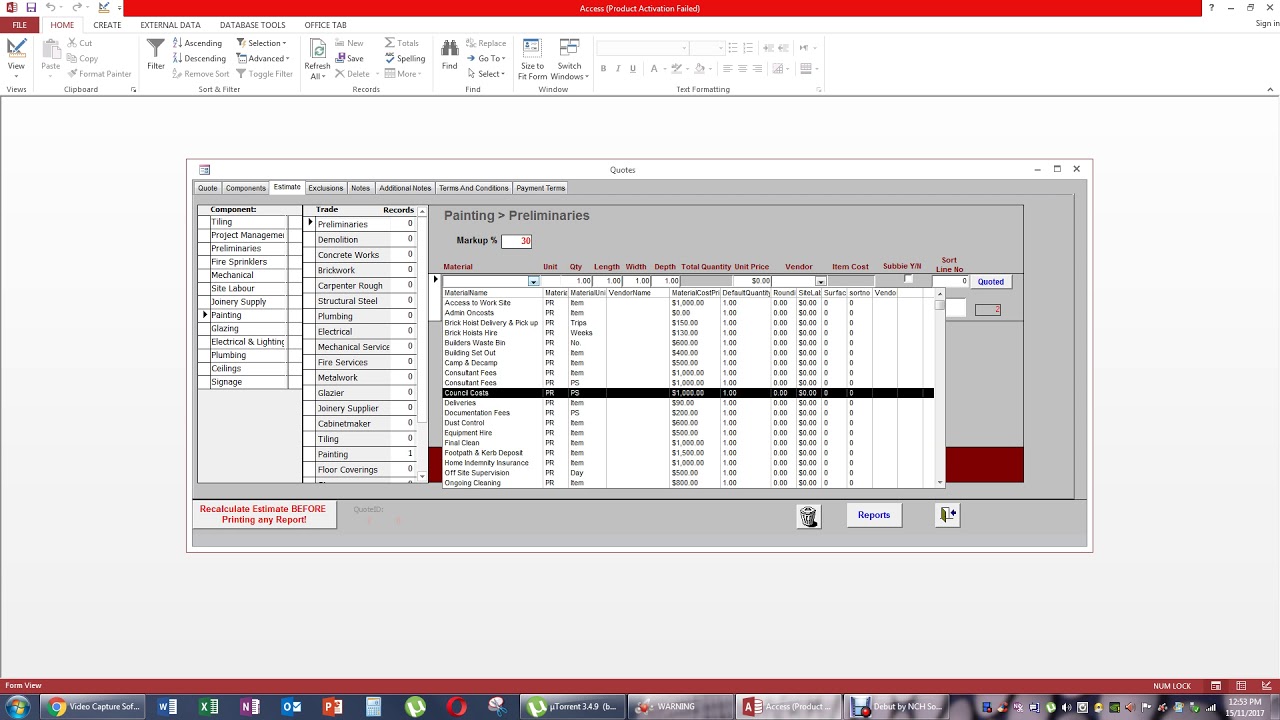Click the Reports button
The image size is (1280, 720).
pyautogui.click(x=874, y=515)
